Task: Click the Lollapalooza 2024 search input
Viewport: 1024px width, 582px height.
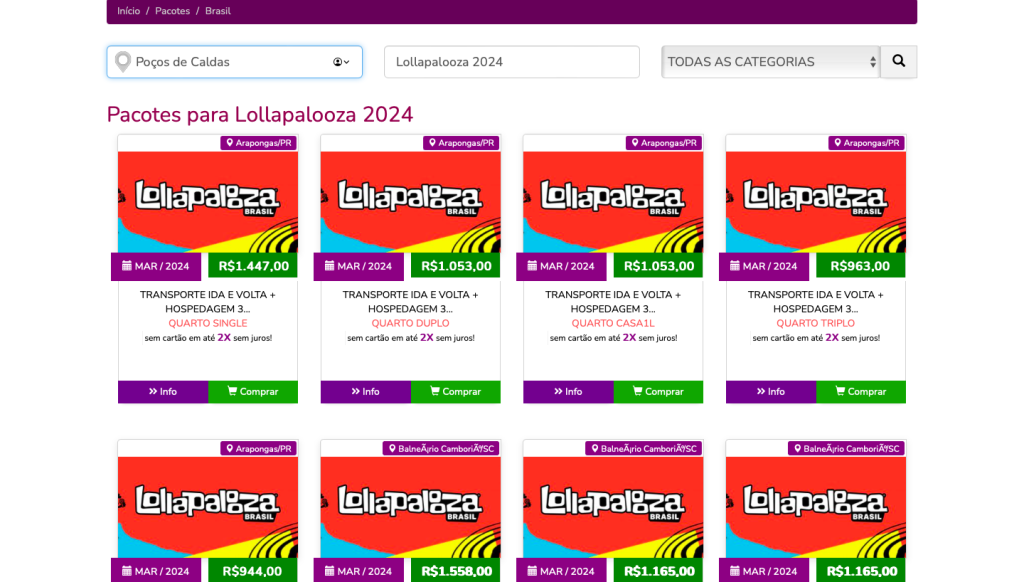Action: [511, 62]
